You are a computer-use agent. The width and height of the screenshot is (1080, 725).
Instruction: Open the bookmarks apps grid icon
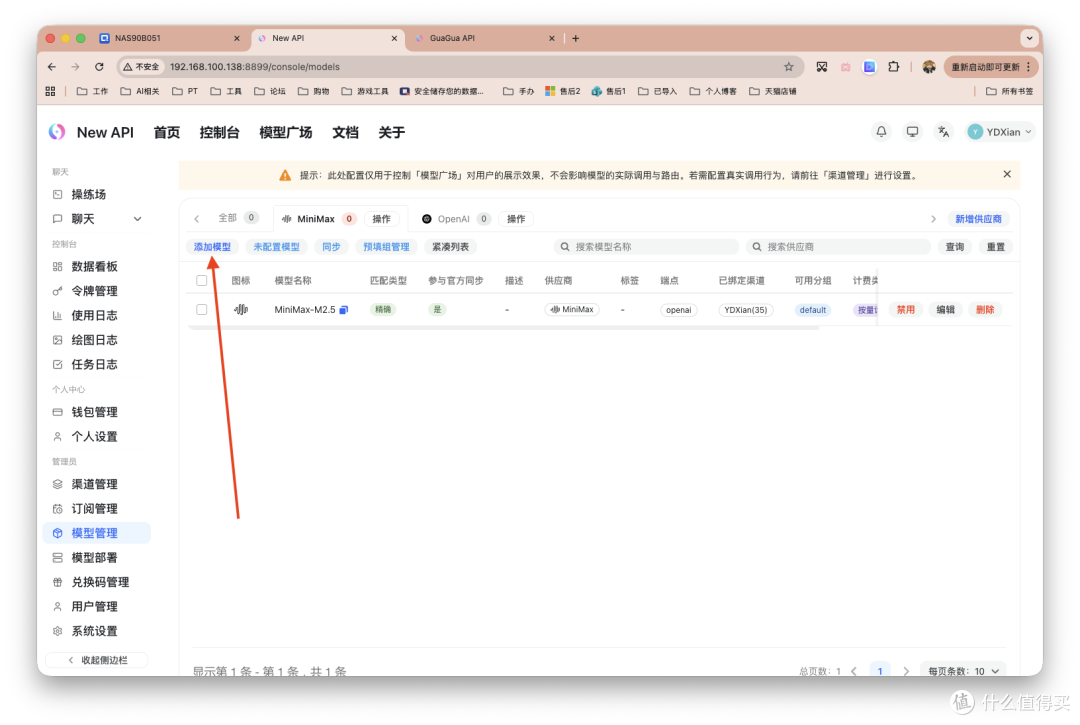click(50, 91)
